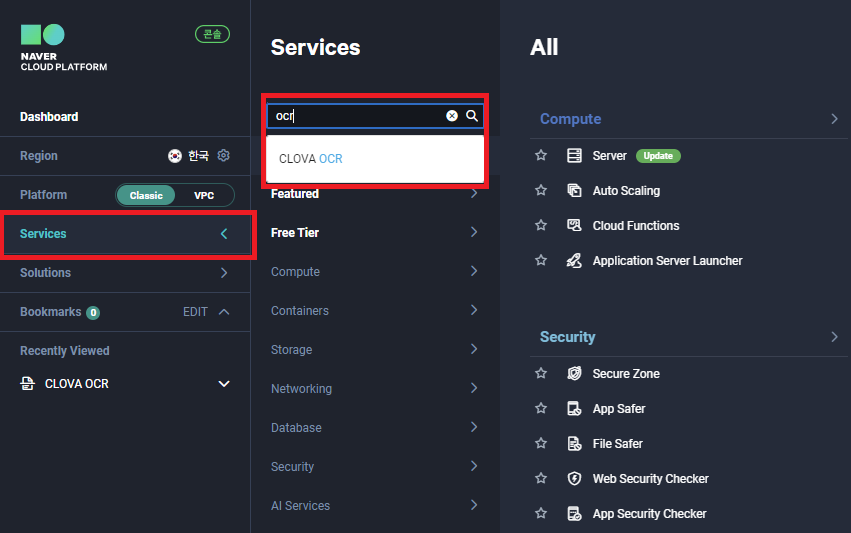The height and width of the screenshot is (533, 851).
Task: Open Region settings gear icon
Action: 224,156
